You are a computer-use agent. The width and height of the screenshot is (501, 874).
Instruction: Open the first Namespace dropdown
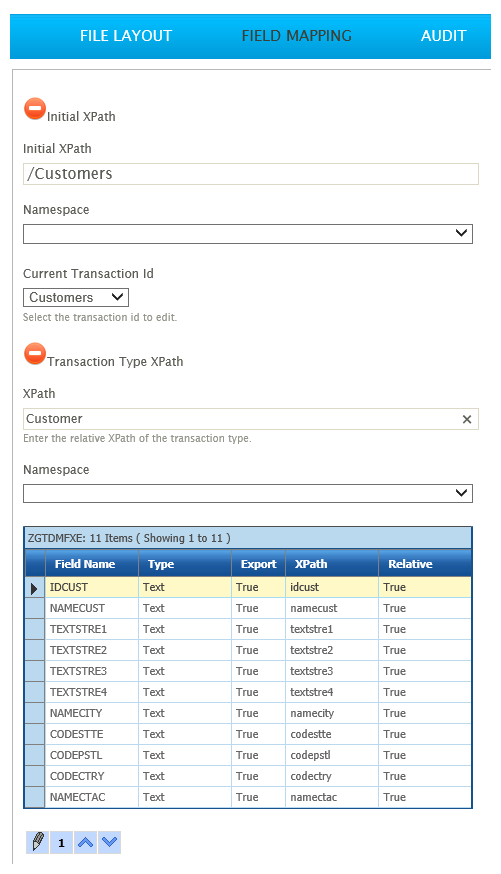[x=248, y=234]
